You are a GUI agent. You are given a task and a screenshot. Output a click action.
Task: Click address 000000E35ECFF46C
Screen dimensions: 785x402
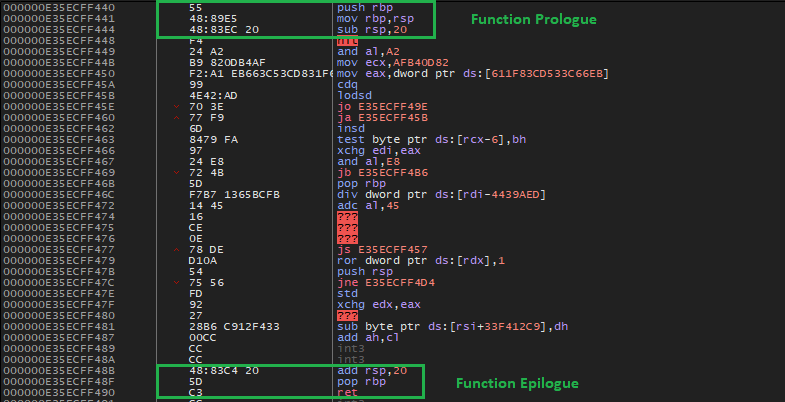click(x=59, y=194)
